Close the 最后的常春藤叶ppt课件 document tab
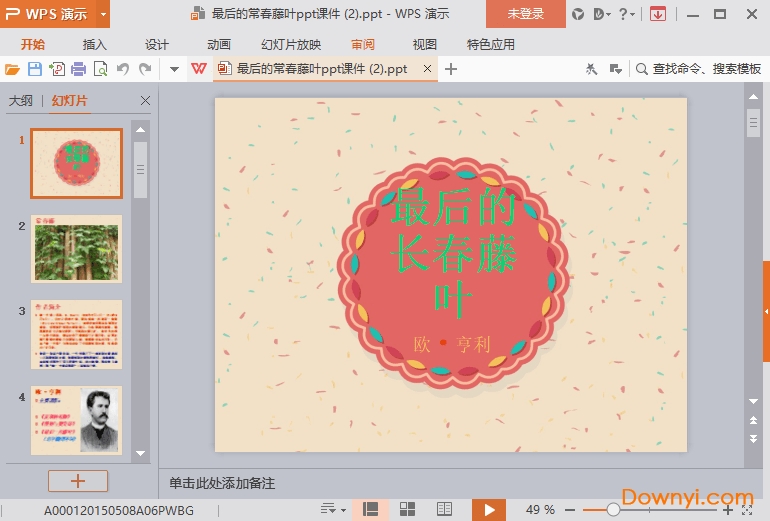 [x=428, y=69]
